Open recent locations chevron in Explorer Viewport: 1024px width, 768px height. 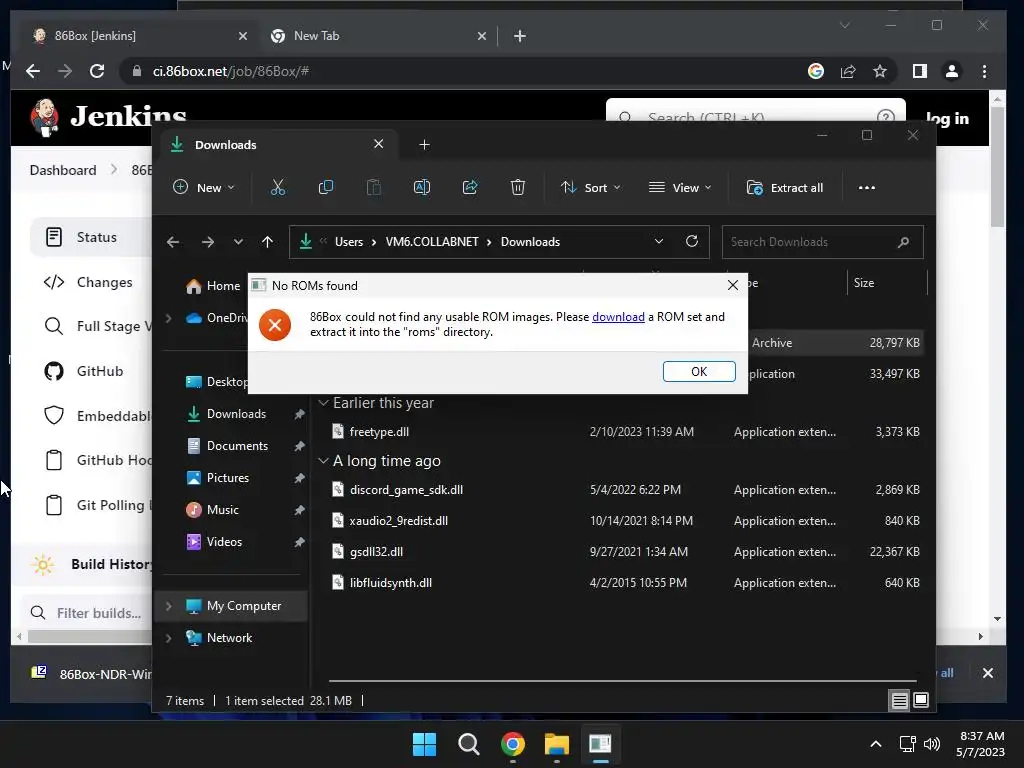click(238, 242)
